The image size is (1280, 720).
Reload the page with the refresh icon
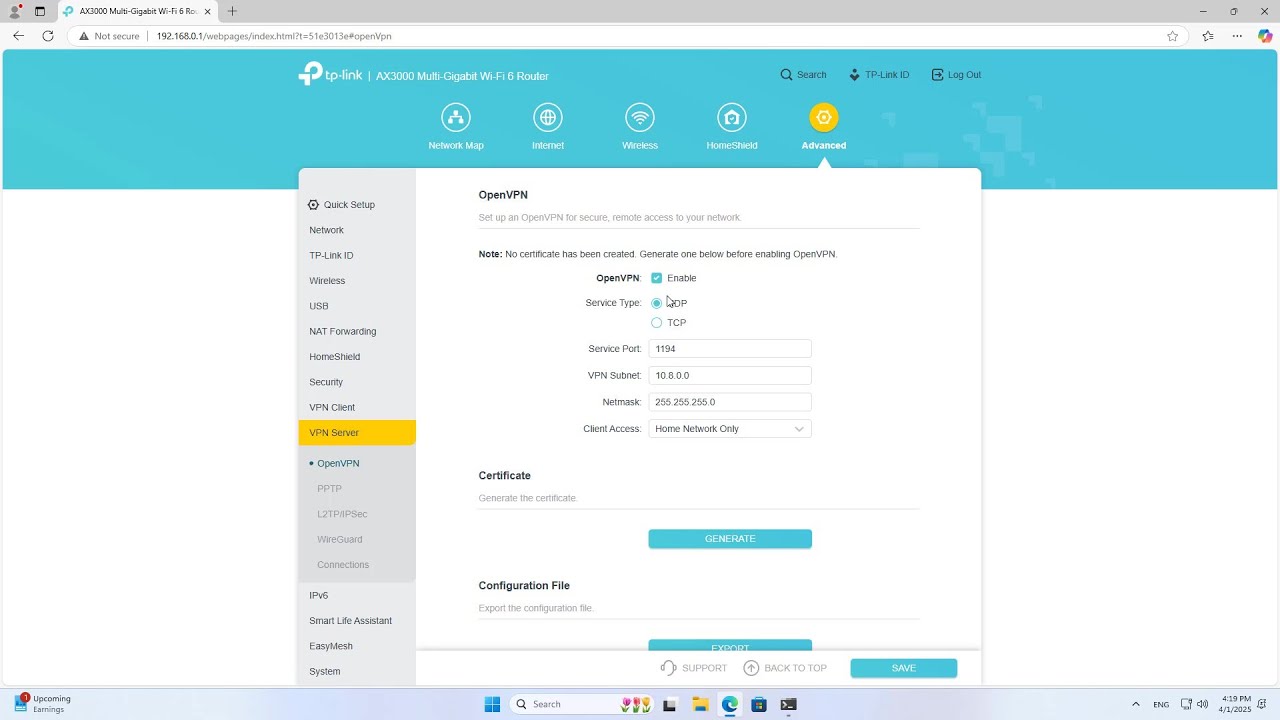[48, 36]
